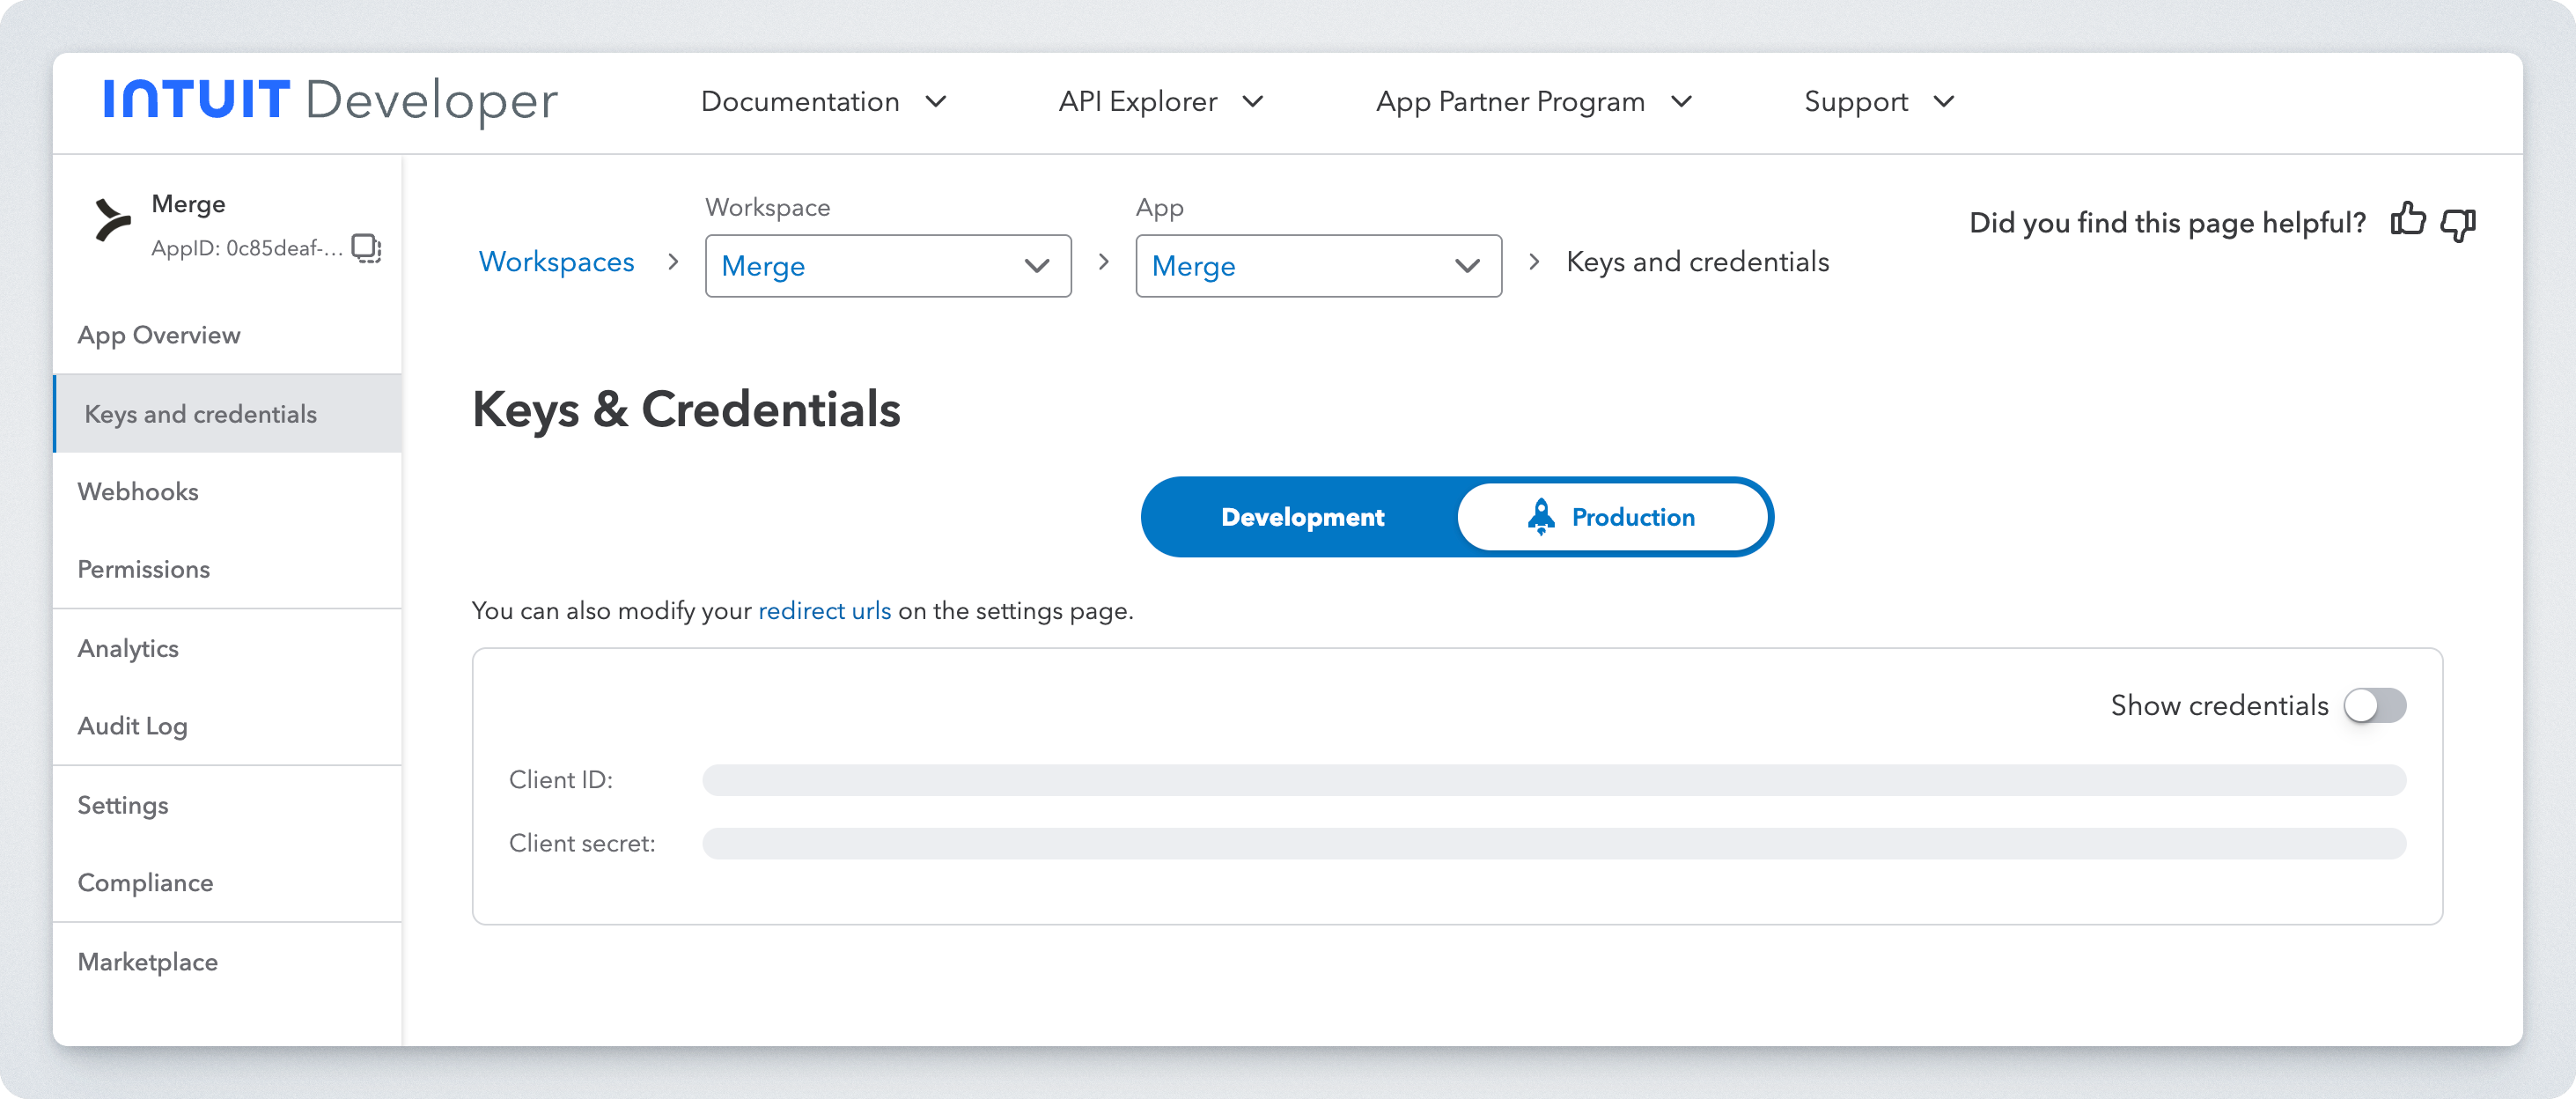Go to Webhooks in sidebar
The width and height of the screenshot is (2576, 1099).
(138, 492)
